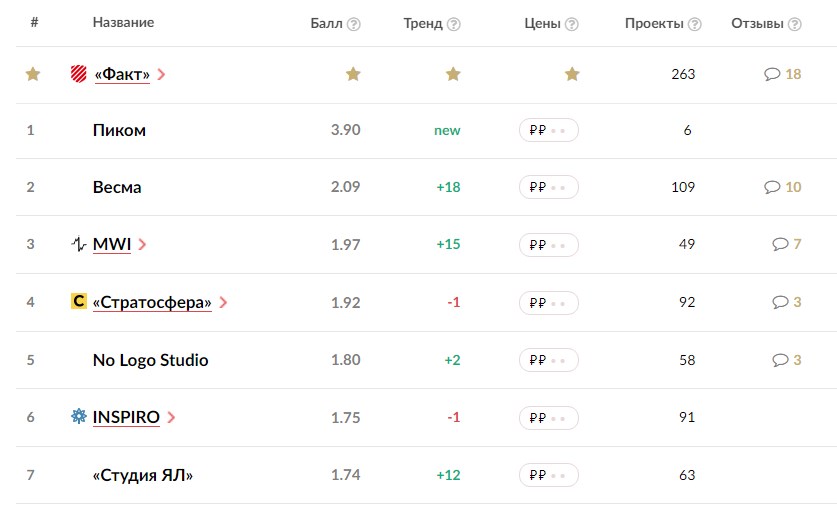Click the price level pill for Пиком
Viewport: 837px width, 508px height.
549,130
